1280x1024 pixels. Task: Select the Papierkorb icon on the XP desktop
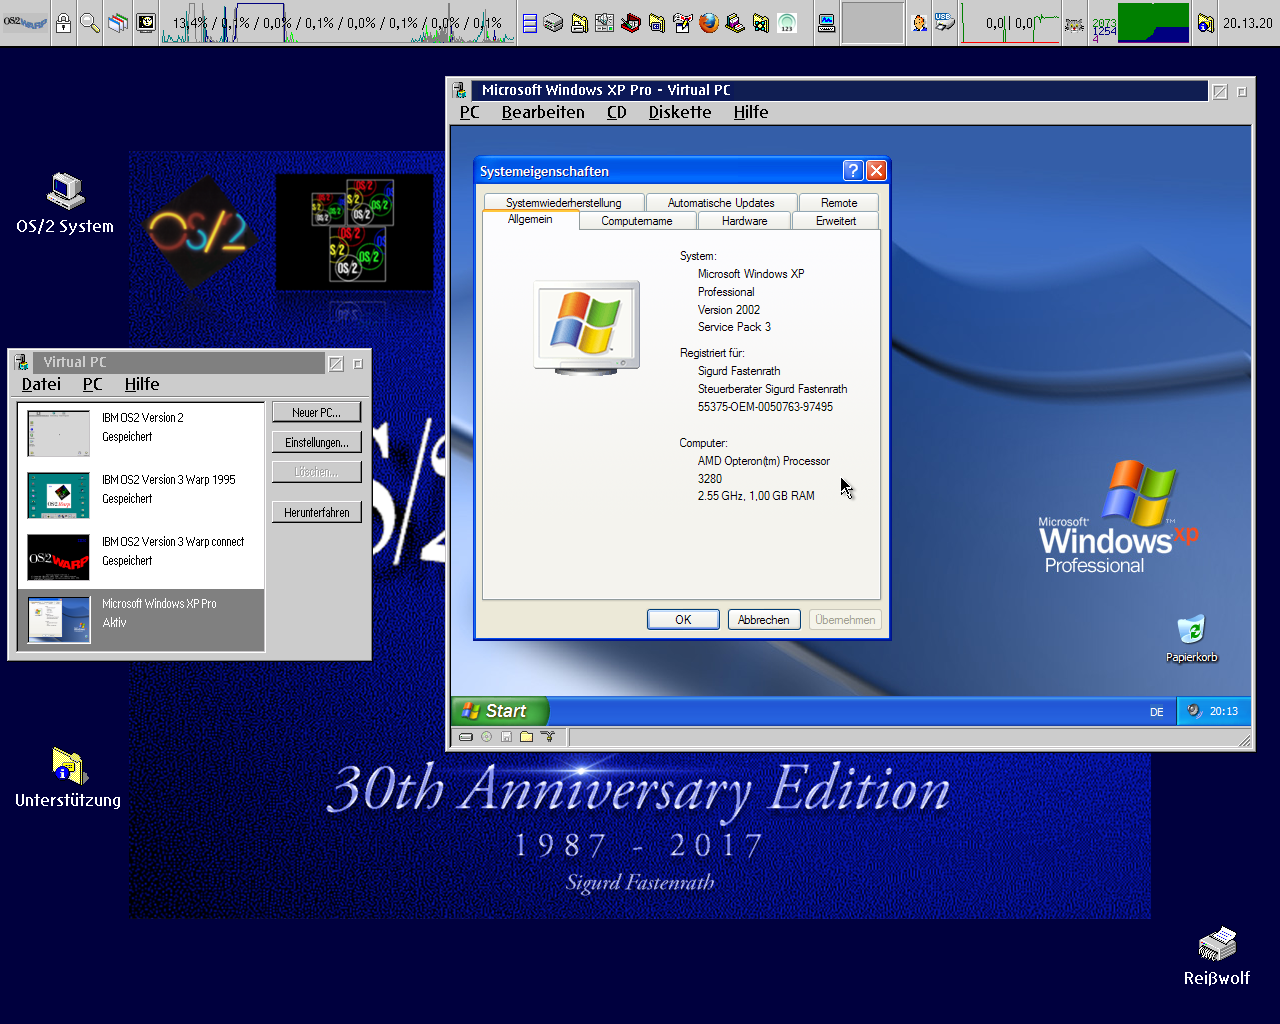coord(1191,638)
